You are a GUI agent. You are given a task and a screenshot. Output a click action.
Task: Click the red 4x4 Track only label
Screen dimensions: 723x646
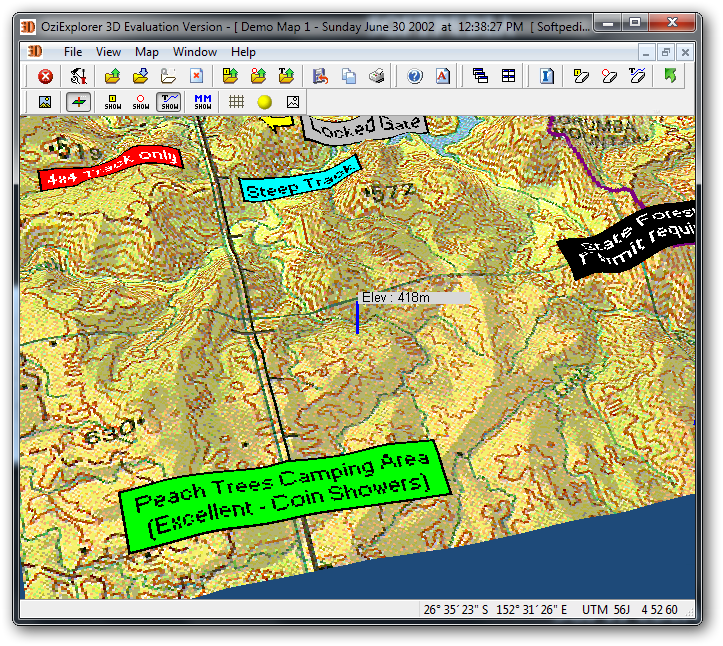pos(111,168)
